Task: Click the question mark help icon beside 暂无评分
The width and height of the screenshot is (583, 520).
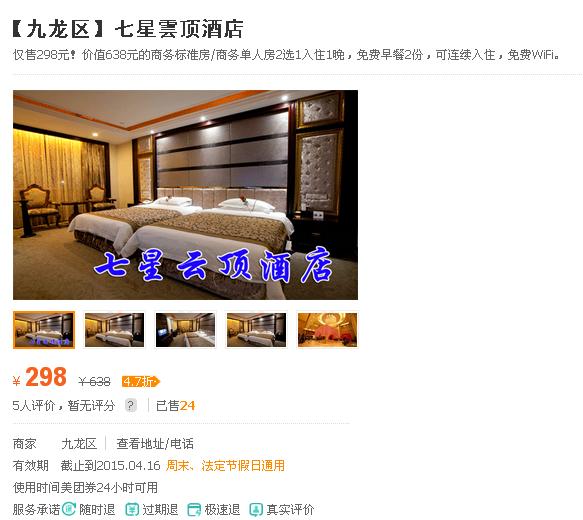Action: pos(131,405)
